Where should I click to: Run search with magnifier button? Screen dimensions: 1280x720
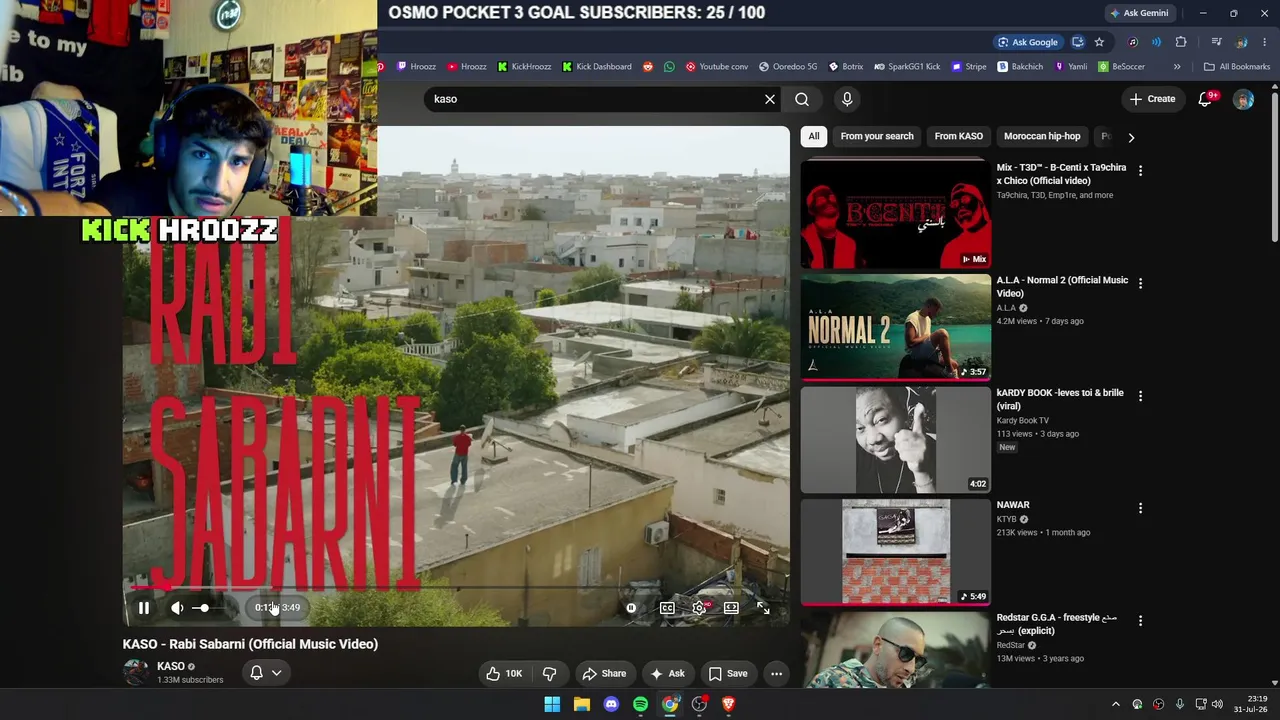click(x=802, y=99)
